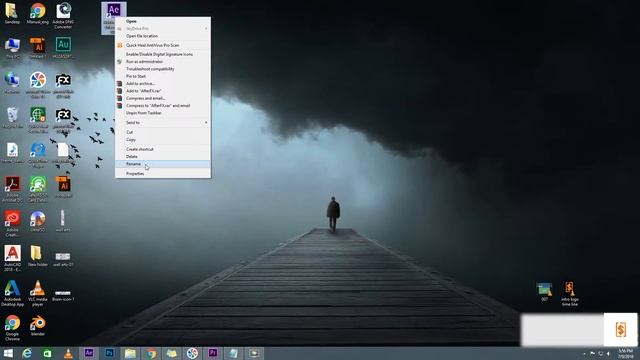640x360 pixels.
Task: Choose Quick Heal AntiVirus Pro Scan
Action: point(163,45)
